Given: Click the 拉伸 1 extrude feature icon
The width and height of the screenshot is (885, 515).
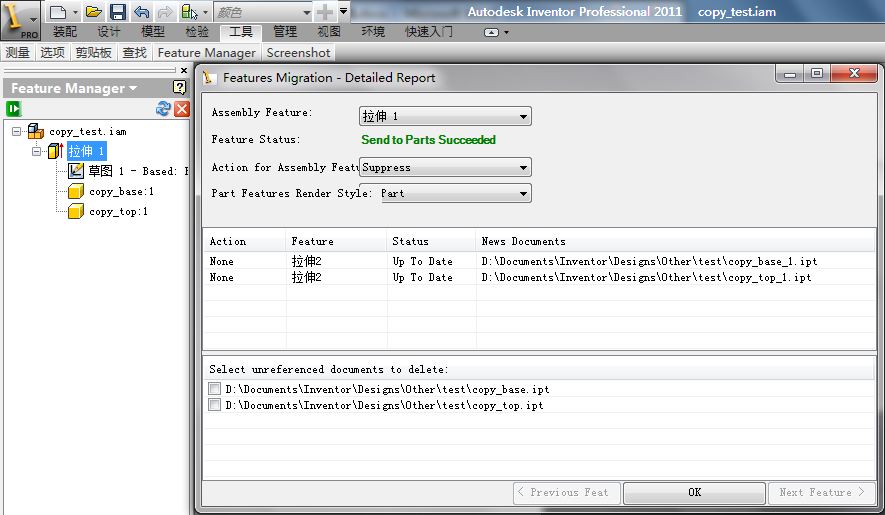Looking at the screenshot, I should coord(56,151).
